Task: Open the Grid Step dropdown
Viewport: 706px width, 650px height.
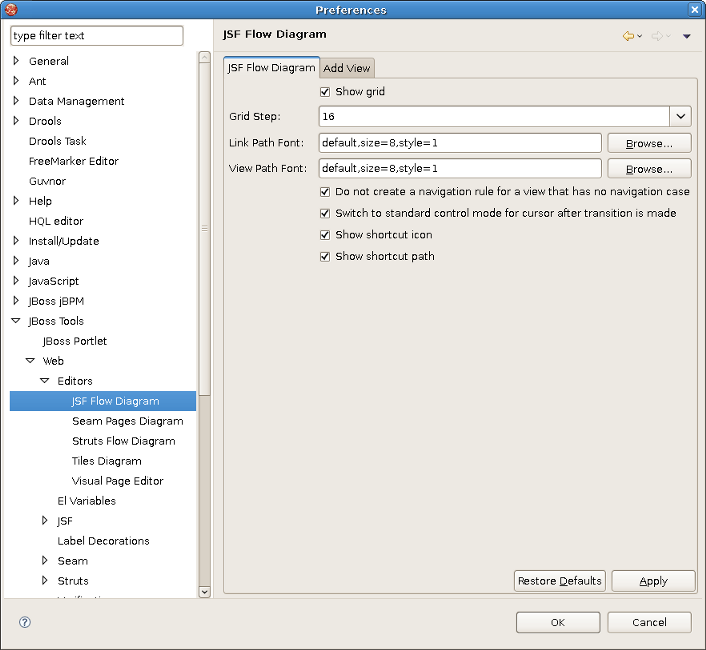Action: [680, 117]
